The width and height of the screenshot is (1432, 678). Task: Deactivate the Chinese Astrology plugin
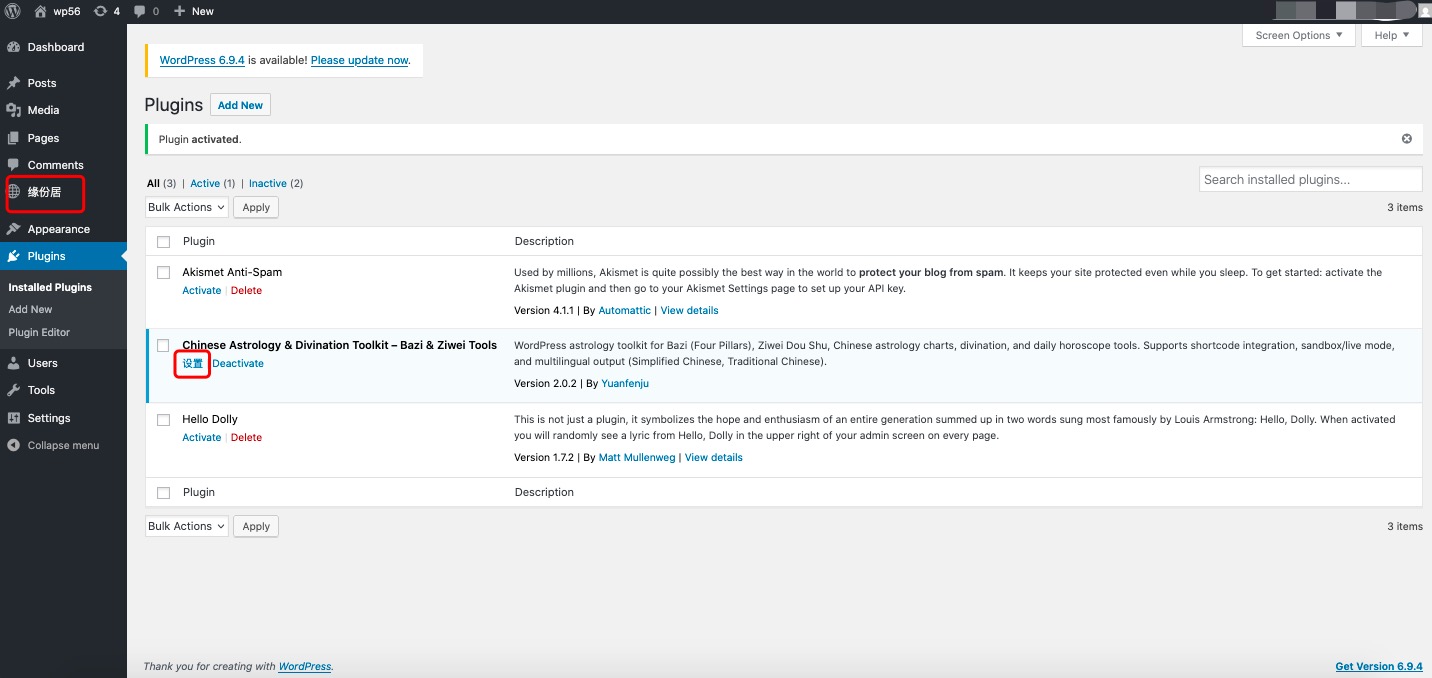[x=238, y=363]
